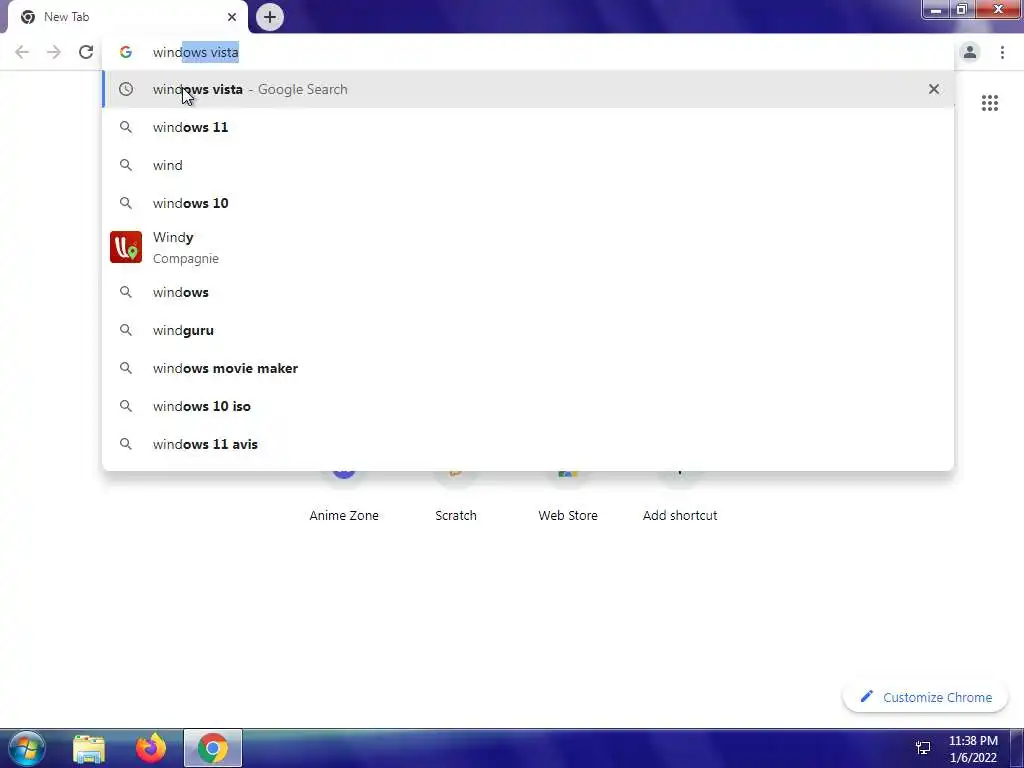Click the magnifier icon beside windows 11
The image size is (1024, 768).
(126, 127)
